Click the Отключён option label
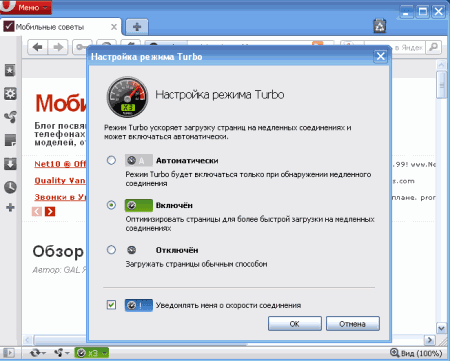The image size is (450, 361). pyautogui.click(x=177, y=250)
